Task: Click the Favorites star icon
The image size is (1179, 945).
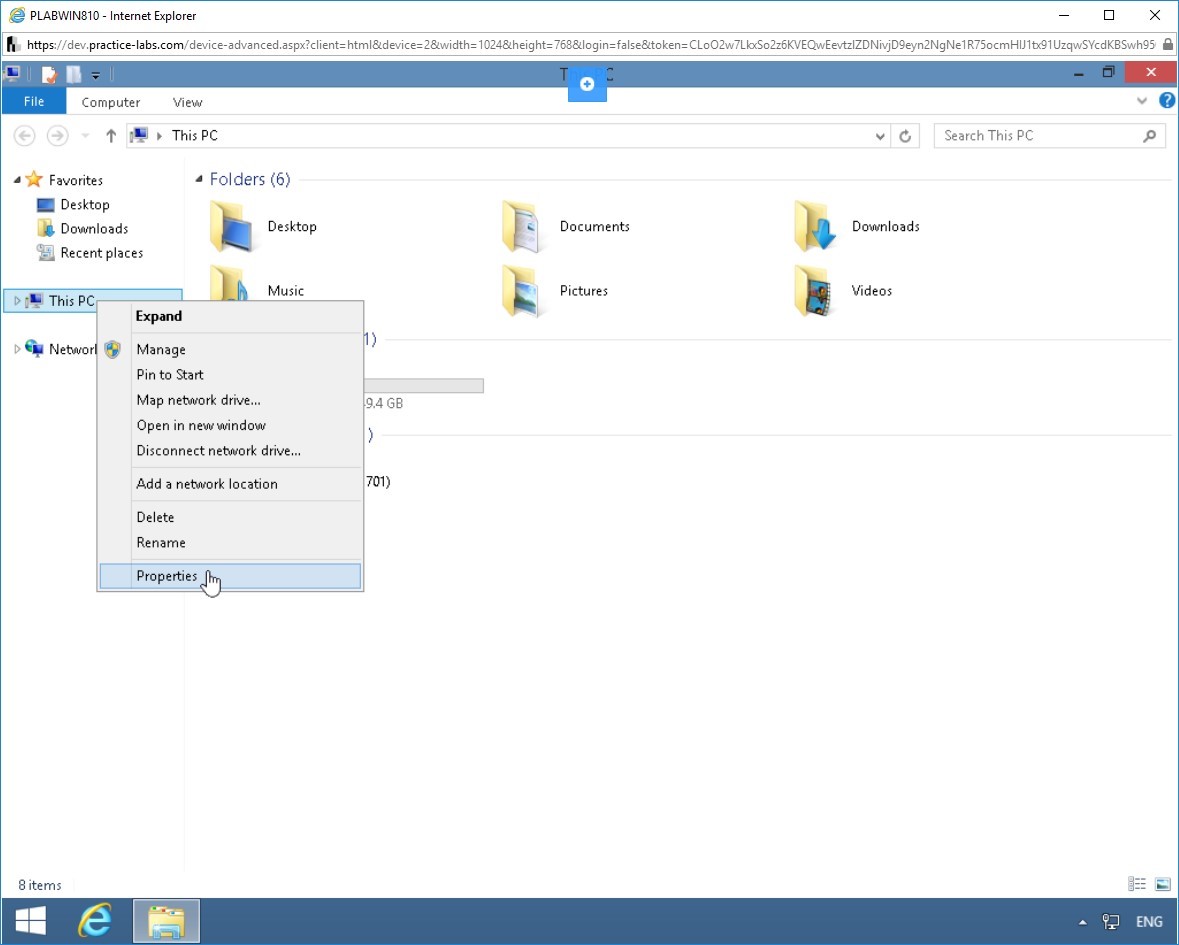Action: click(x=34, y=179)
